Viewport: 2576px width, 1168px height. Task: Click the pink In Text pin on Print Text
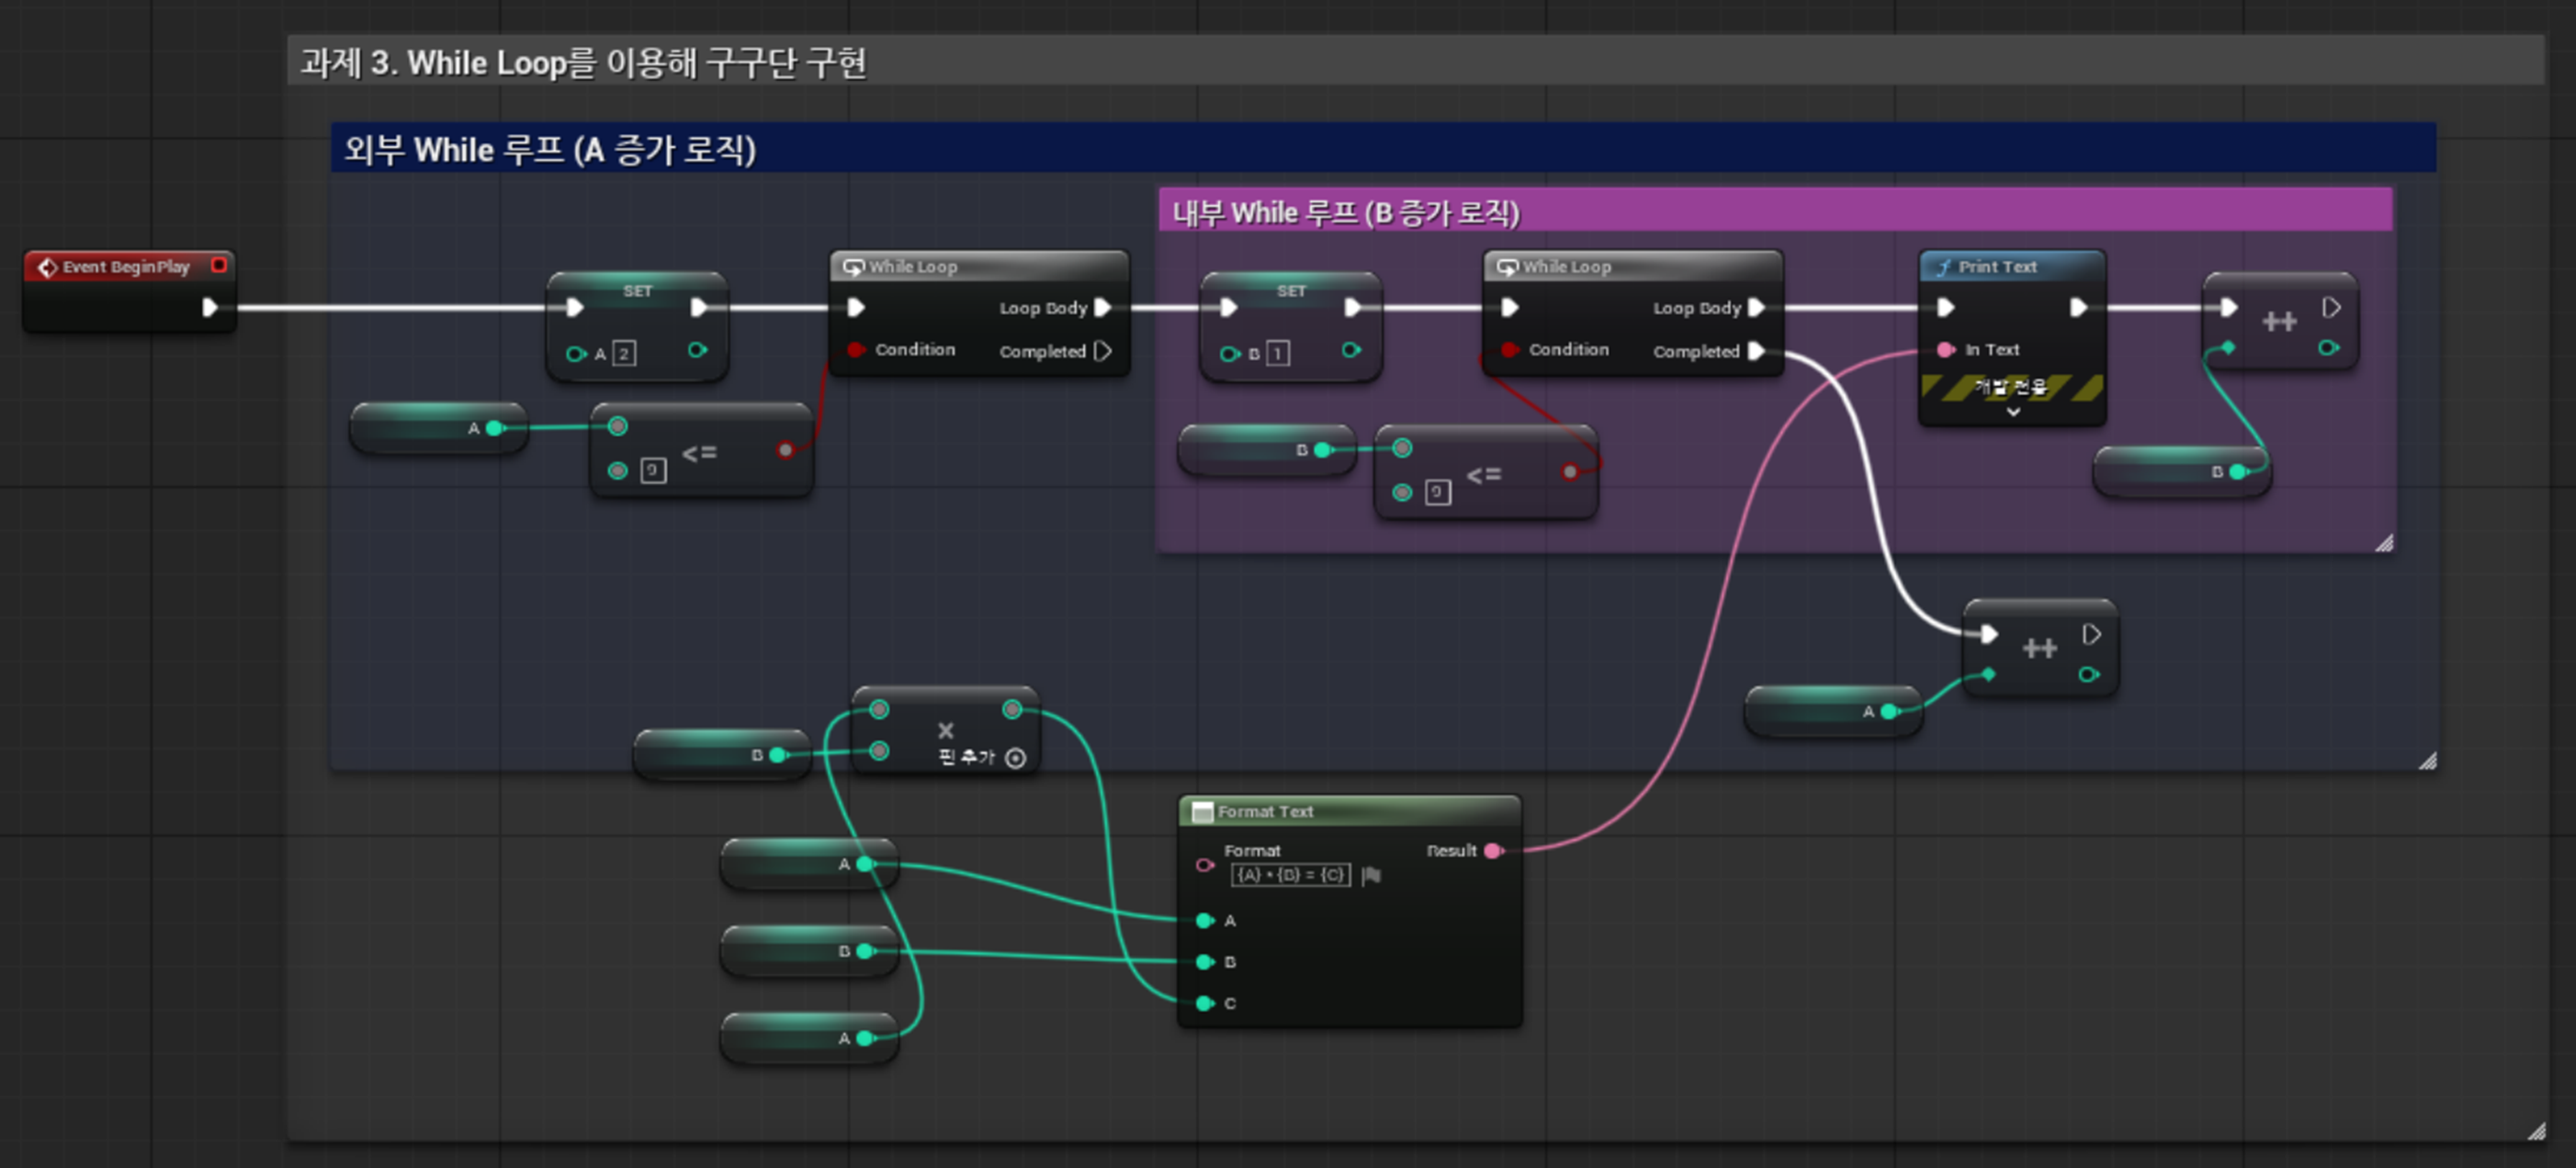click(1944, 349)
